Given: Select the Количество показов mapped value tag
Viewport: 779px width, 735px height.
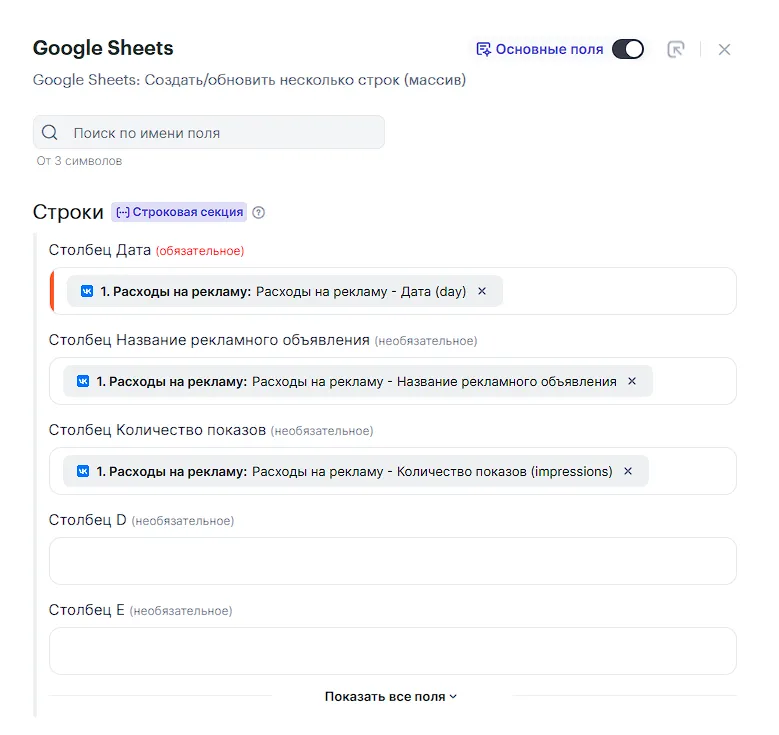Looking at the screenshot, I should (x=350, y=471).
